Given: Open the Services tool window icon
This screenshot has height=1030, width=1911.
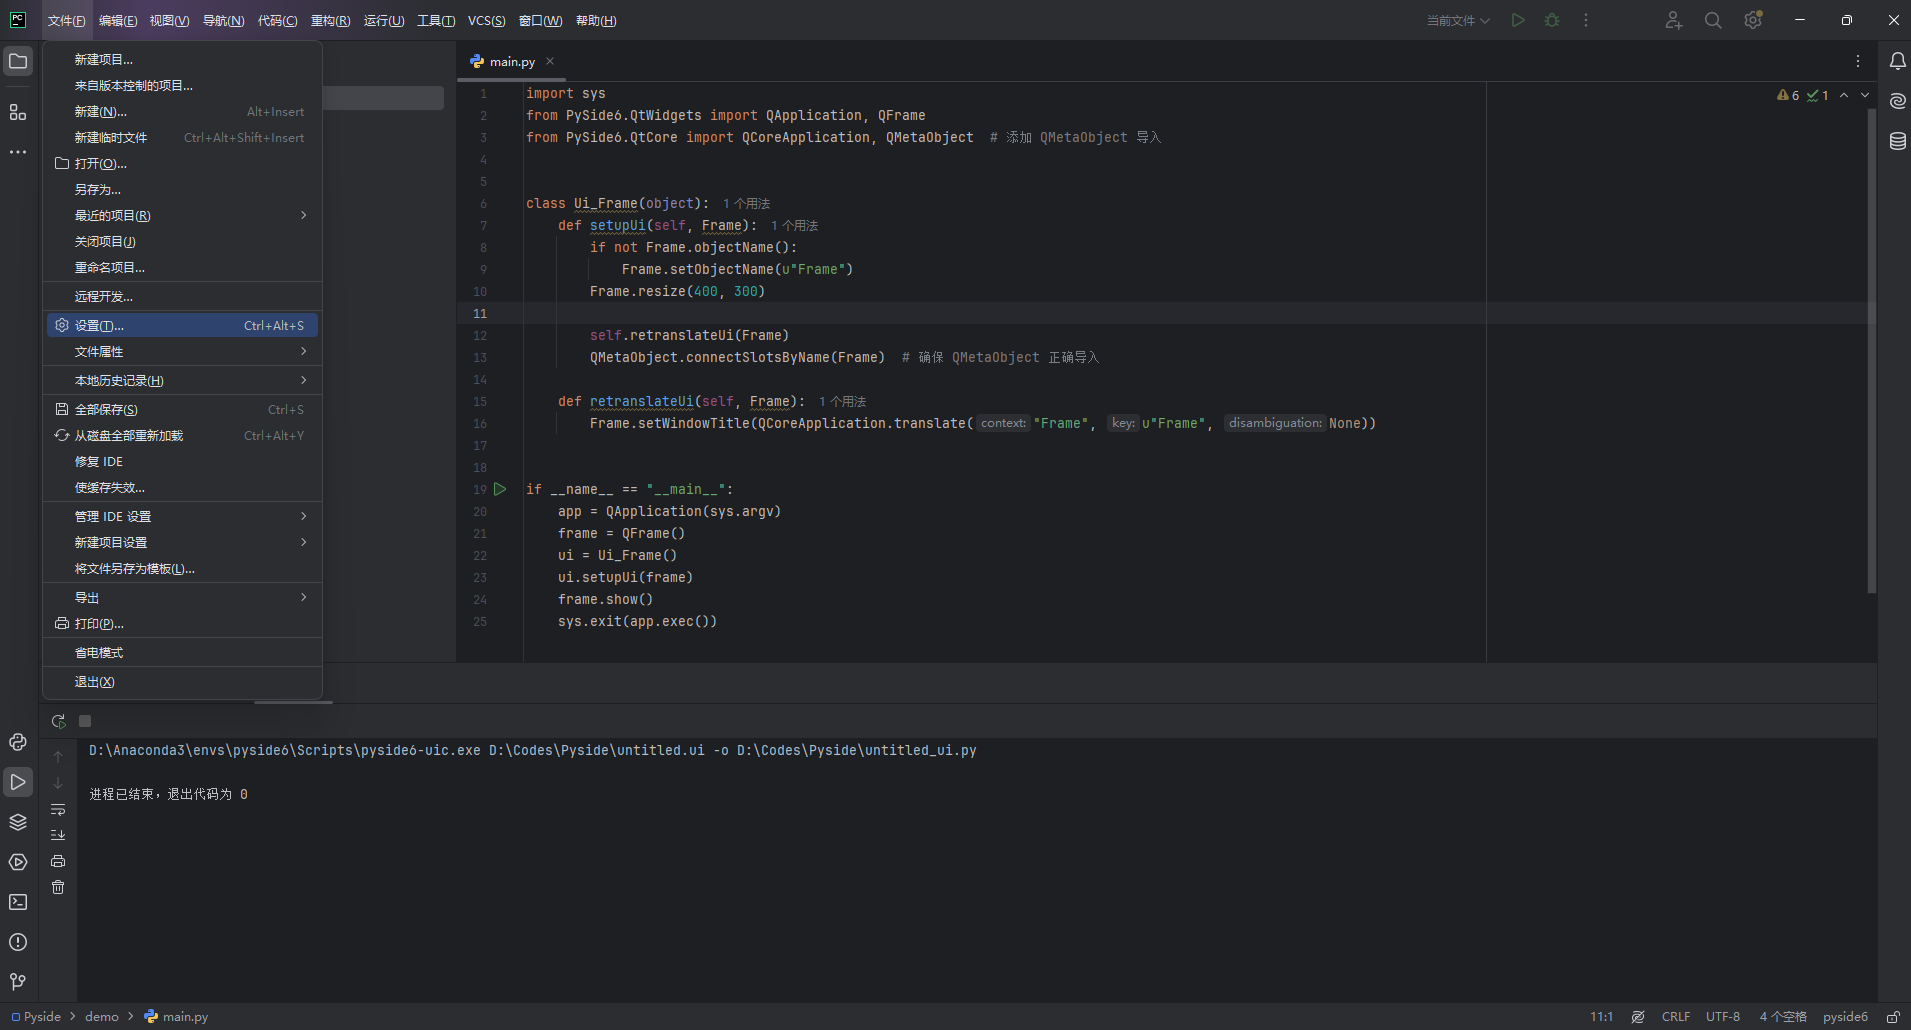Looking at the screenshot, I should click(18, 862).
